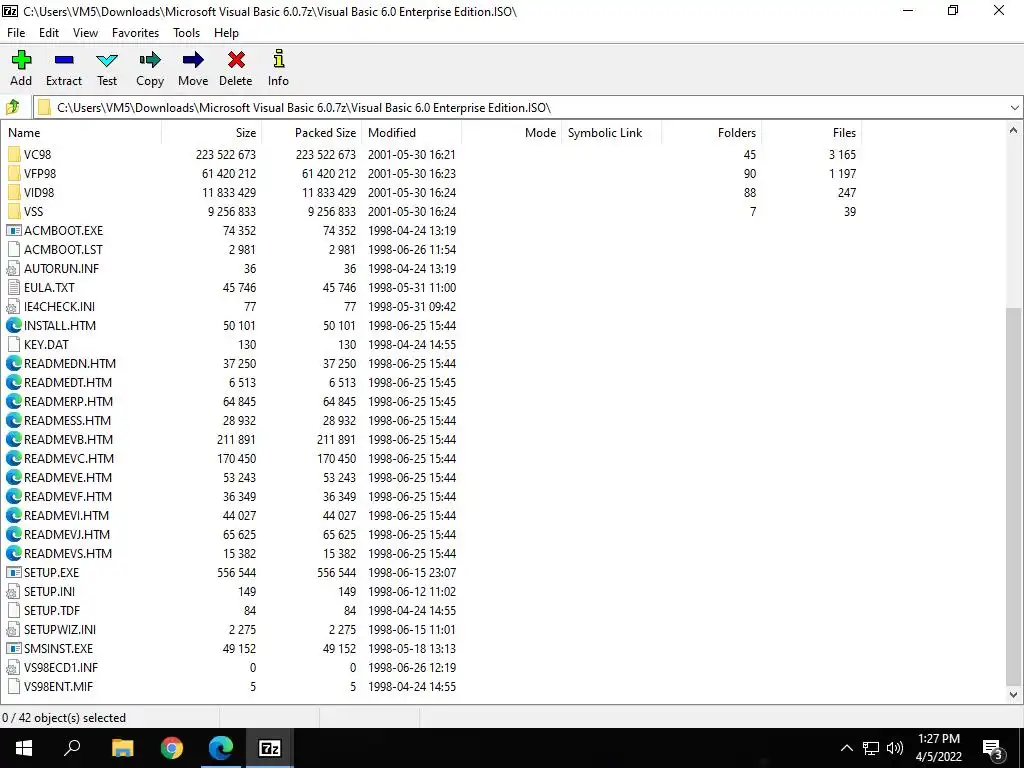Screen dimensions: 1024x768
Task: Click the Move toolbar icon
Action: [193, 60]
